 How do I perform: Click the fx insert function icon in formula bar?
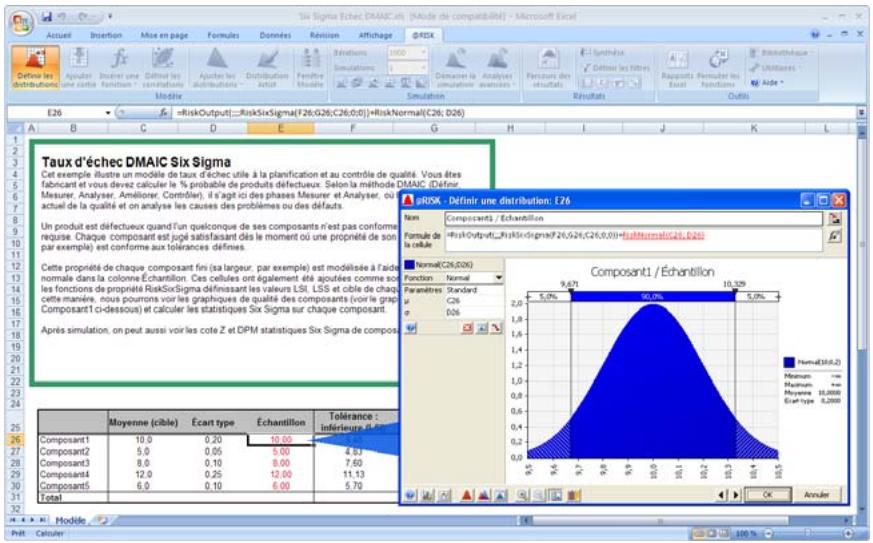coord(163,112)
